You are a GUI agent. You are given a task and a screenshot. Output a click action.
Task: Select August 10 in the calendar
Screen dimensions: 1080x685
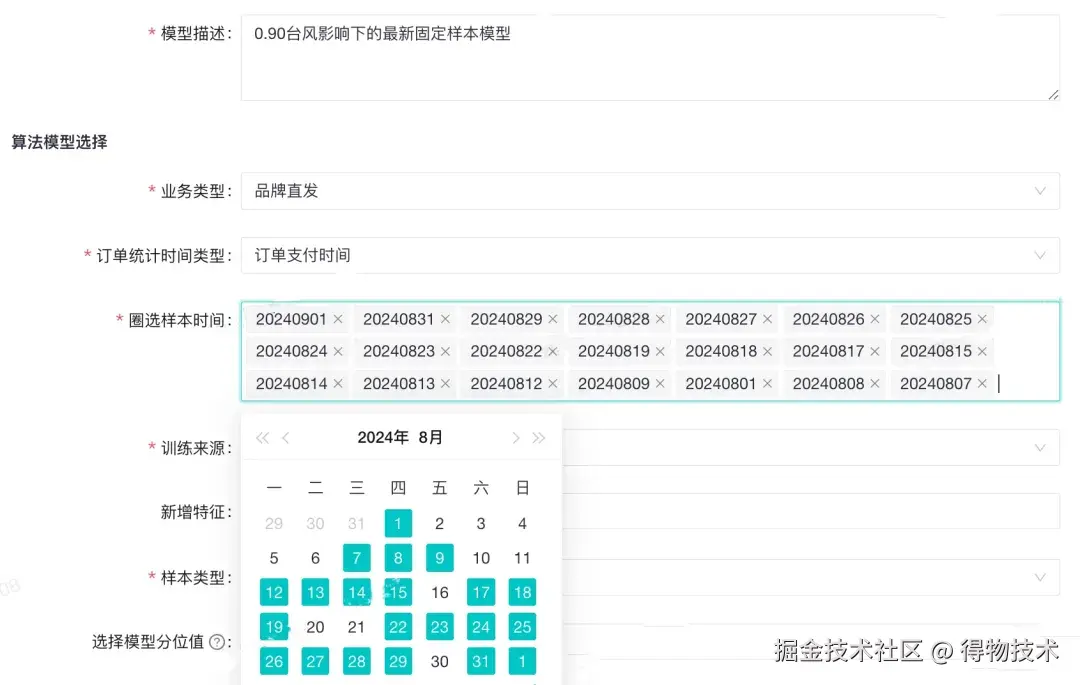pyautogui.click(x=481, y=558)
